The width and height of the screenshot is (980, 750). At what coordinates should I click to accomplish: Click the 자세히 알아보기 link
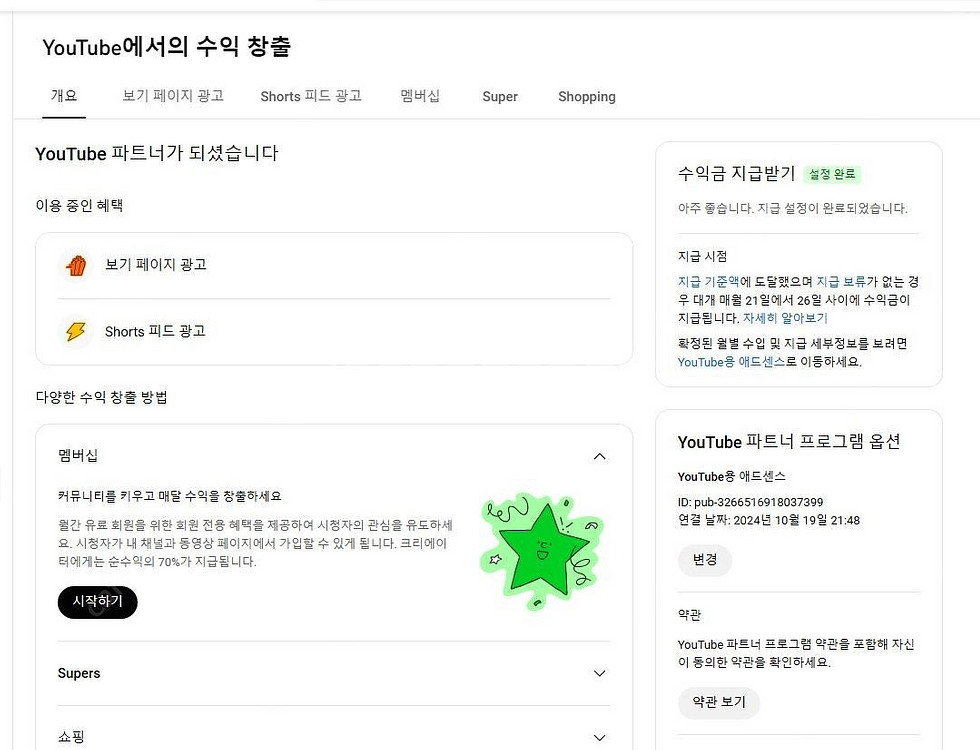click(785, 318)
